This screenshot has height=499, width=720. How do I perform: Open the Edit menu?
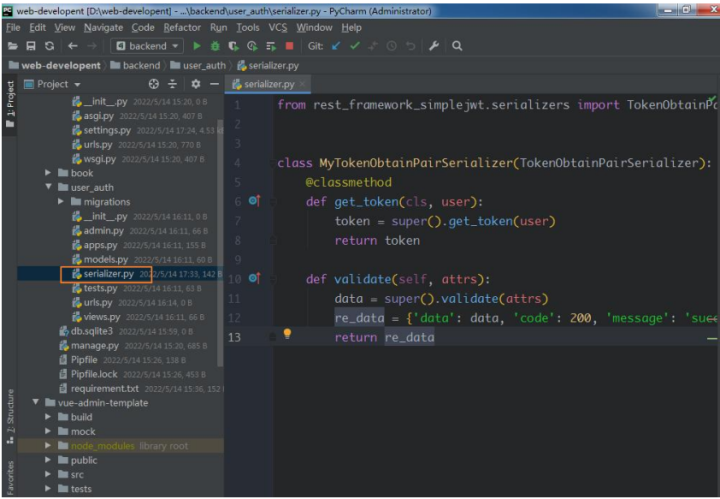pyautogui.click(x=37, y=28)
